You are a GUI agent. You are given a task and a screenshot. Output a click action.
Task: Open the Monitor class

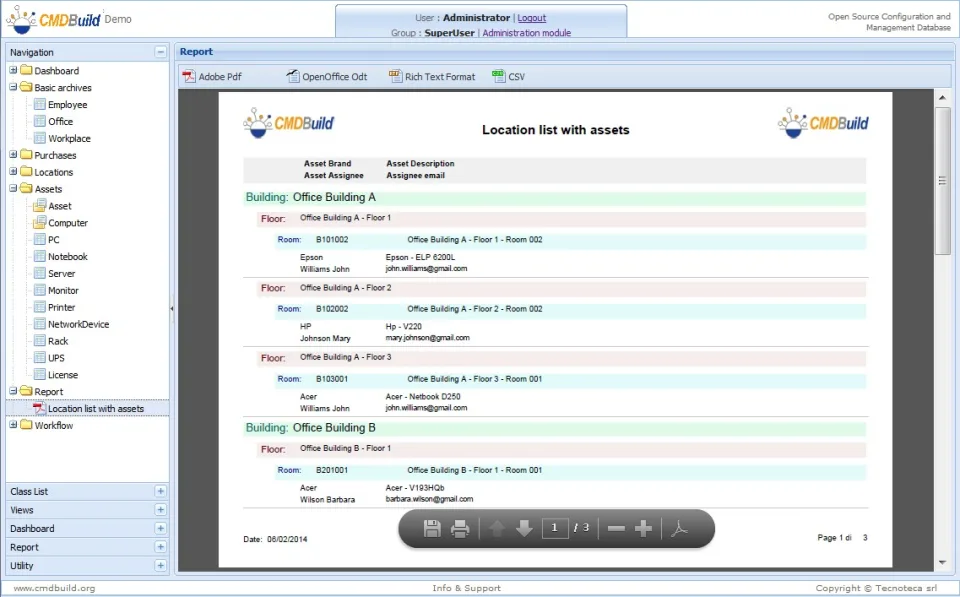[x=63, y=290]
